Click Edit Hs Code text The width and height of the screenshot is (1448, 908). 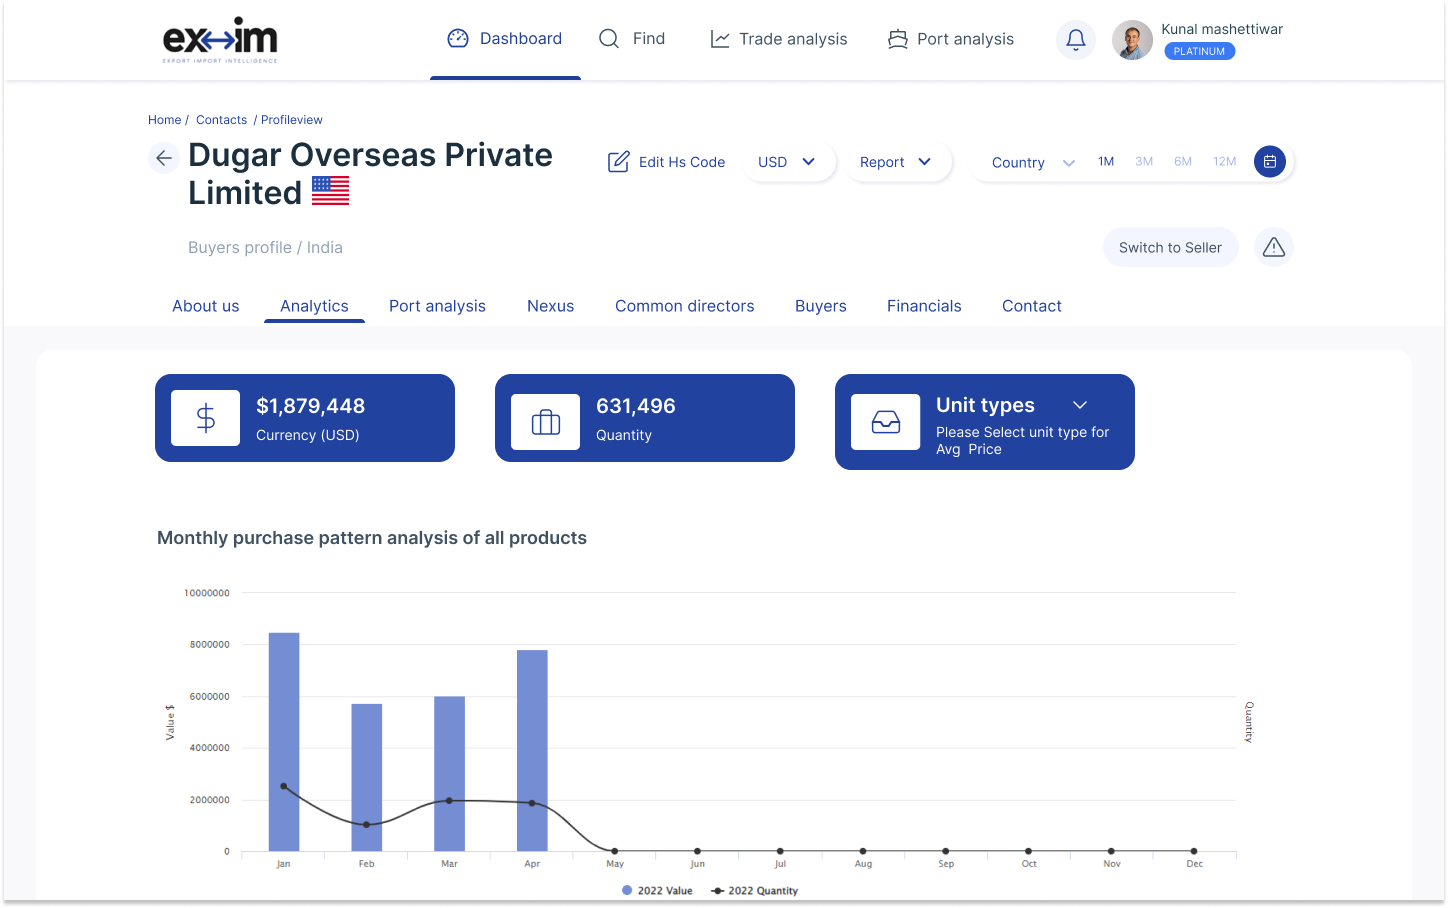(x=682, y=162)
